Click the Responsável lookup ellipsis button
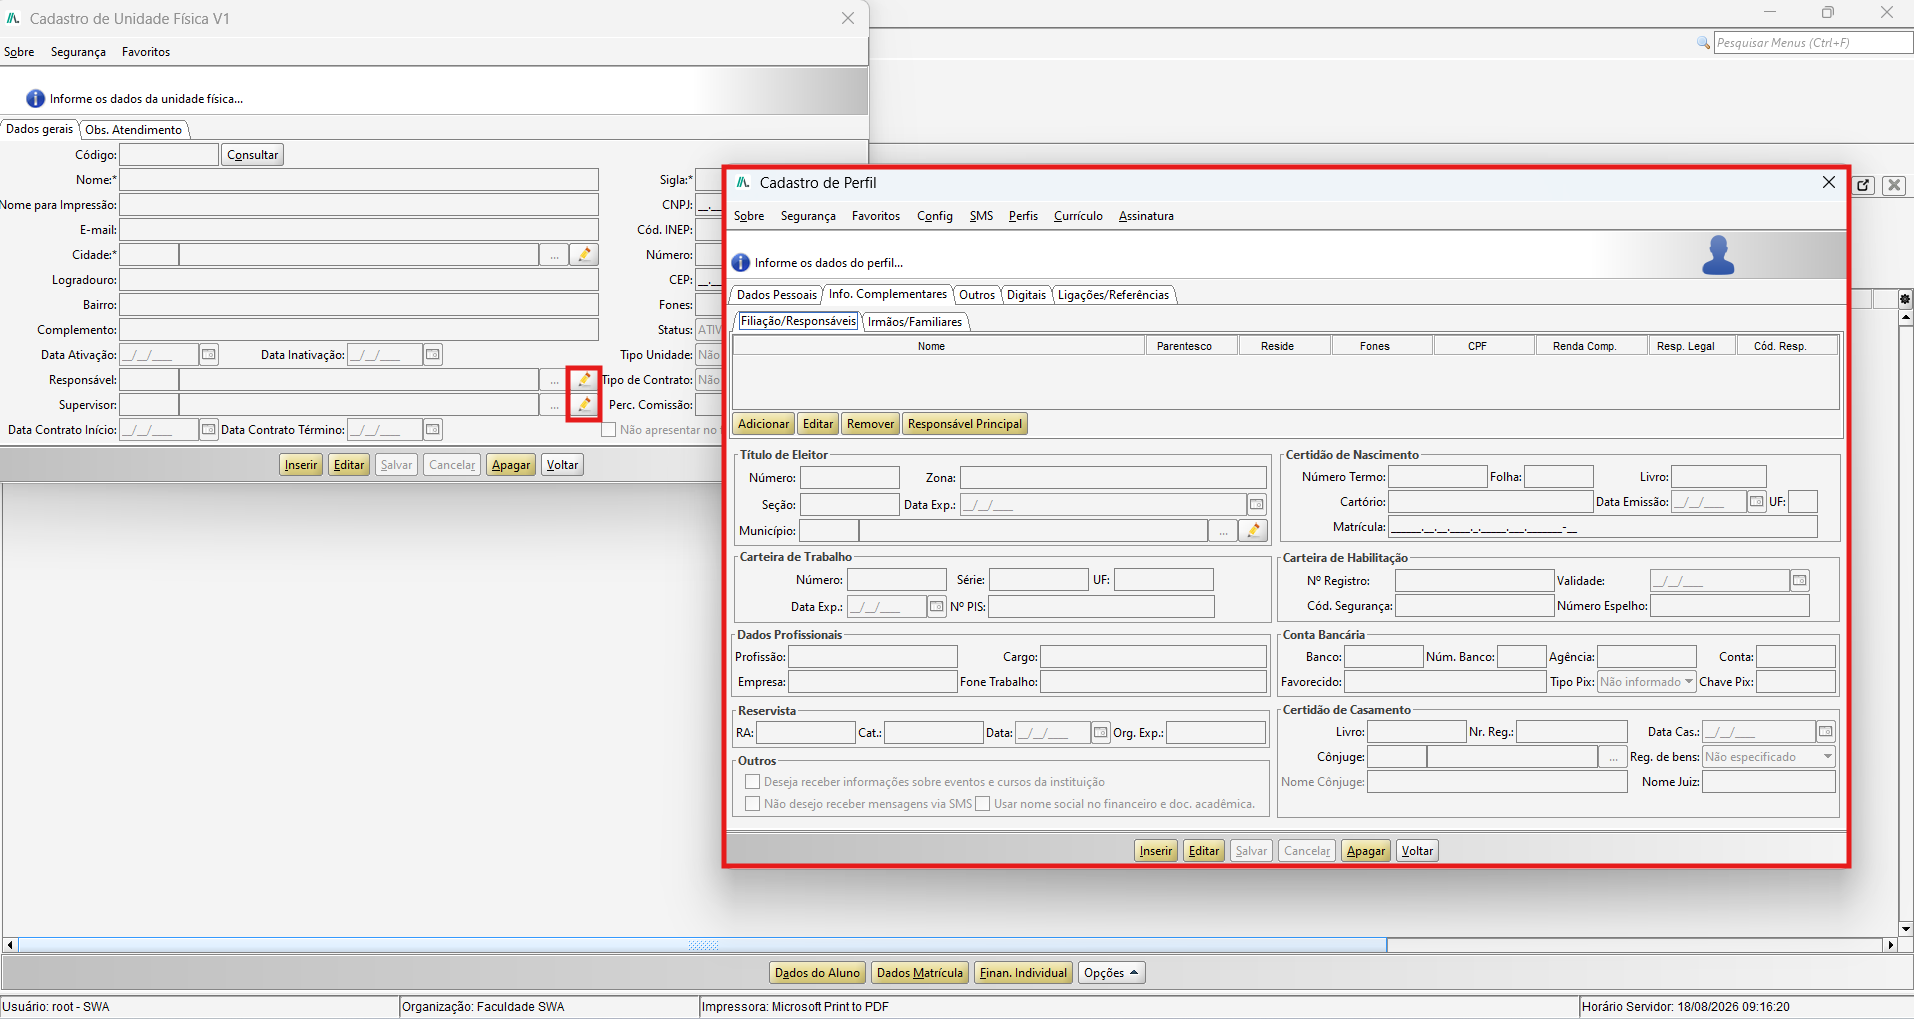 pos(554,380)
